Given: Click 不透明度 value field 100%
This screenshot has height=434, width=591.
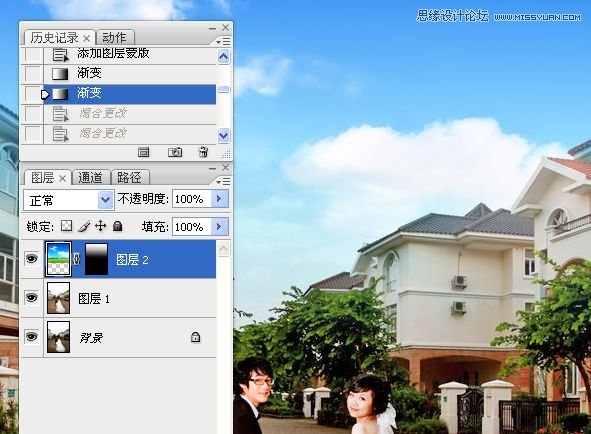Looking at the screenshot, I should [191, 198].
